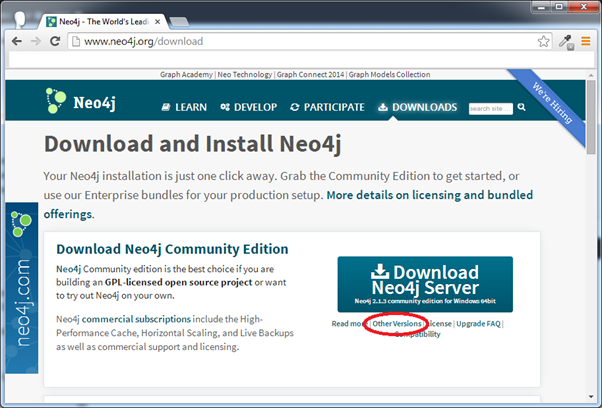Open the PARTICIPATE menu item
Screen dimensions: 602x408
pyautogui.click(x=327, y=107)
